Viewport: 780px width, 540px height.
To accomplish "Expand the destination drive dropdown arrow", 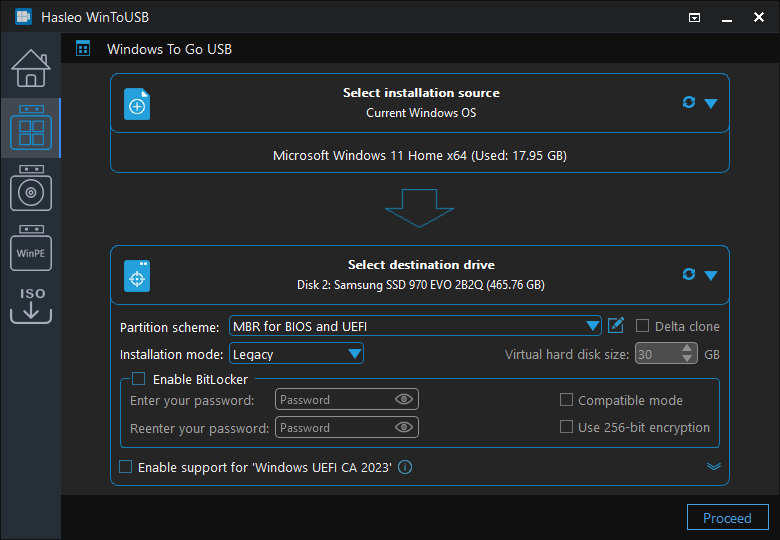I will [x=711, y=275].
